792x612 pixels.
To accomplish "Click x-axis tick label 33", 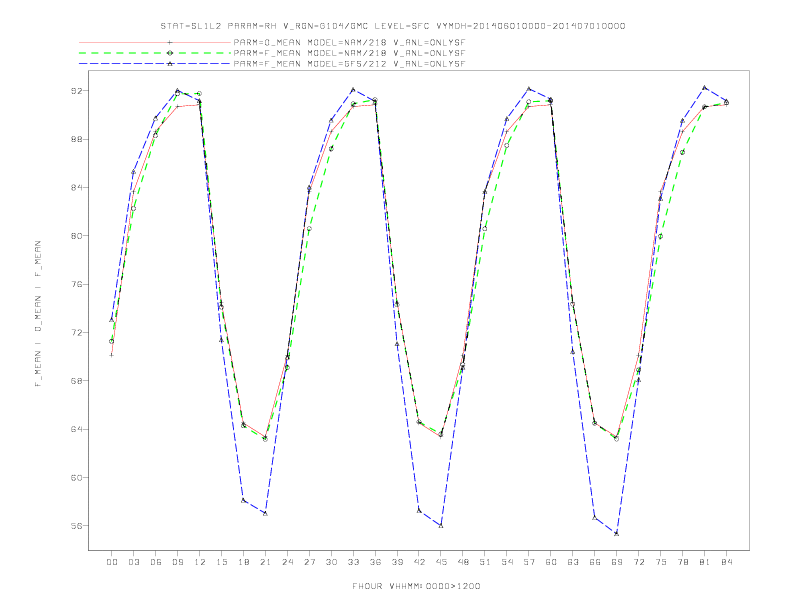I will [353, 562].
